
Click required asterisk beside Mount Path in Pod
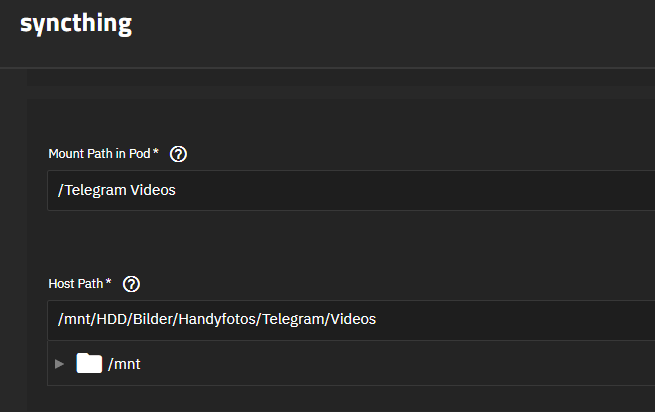tap(156, 153)
